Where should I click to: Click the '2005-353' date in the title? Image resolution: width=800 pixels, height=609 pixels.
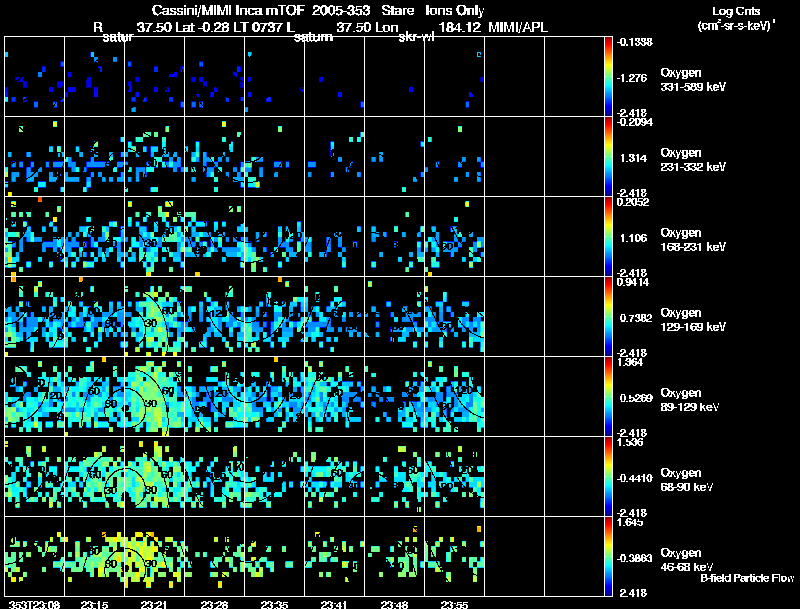click(341, 11)
